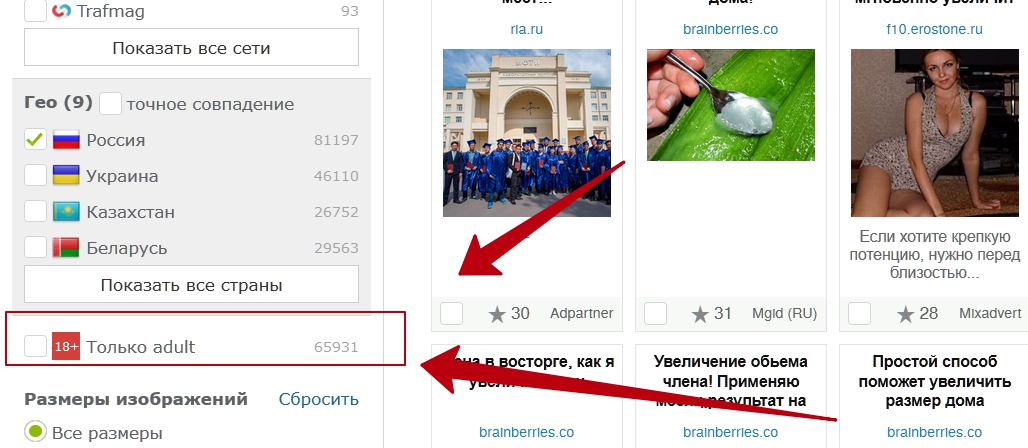Screen dimensions: 1028x448
Task: Expand countries with Показать все страны
Action: pyautogui.click(x=191, y=285)
